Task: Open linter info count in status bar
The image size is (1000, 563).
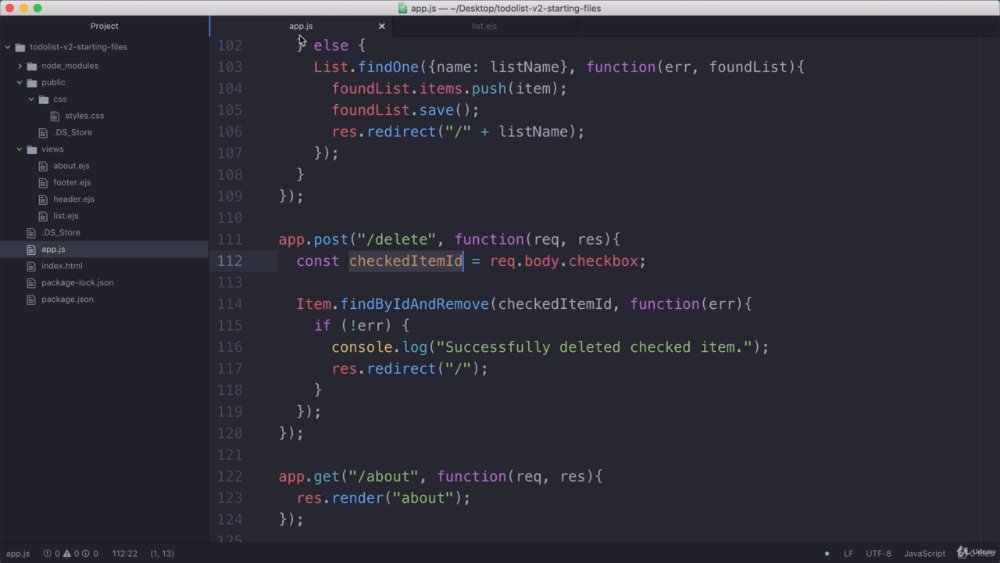Action: click(x=90, y=553)
